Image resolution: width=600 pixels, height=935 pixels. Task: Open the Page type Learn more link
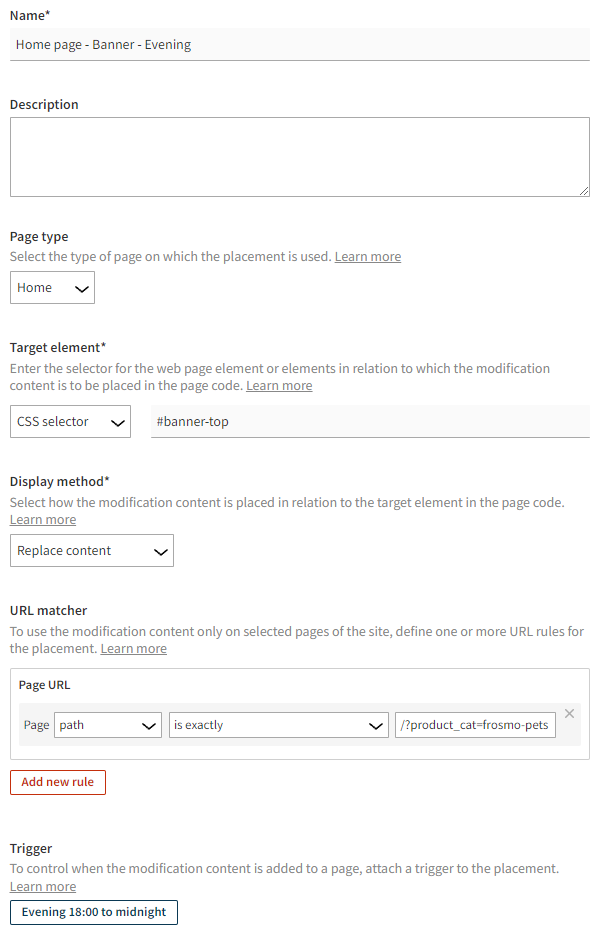(x=367, y=256)
